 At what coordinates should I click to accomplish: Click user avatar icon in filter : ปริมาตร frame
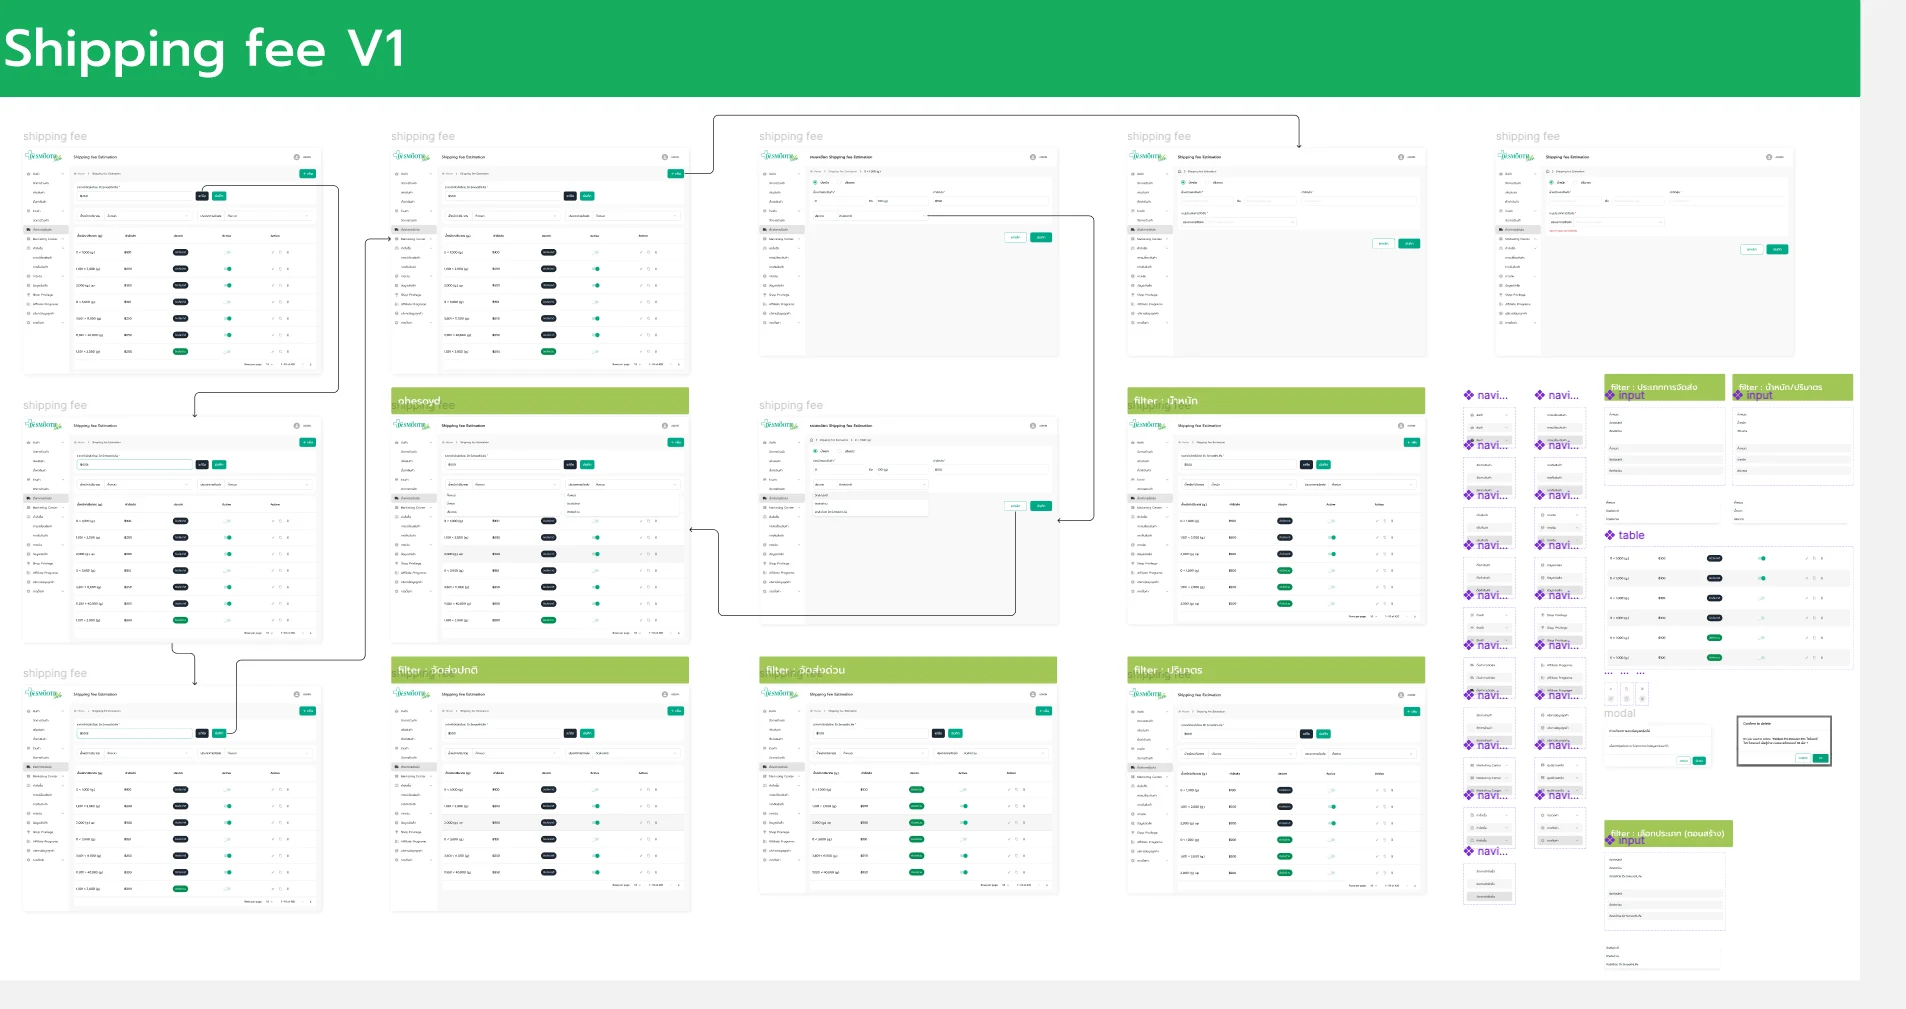point(1401,694)
